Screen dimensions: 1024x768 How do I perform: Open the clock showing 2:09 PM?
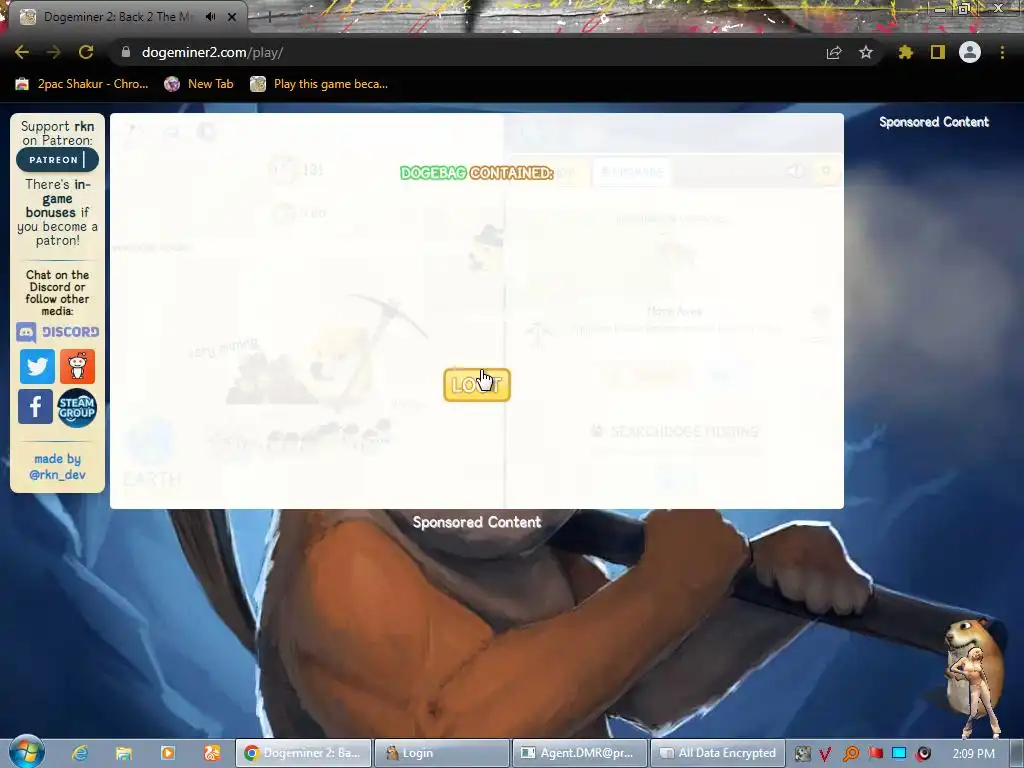[x=974, y=753]
